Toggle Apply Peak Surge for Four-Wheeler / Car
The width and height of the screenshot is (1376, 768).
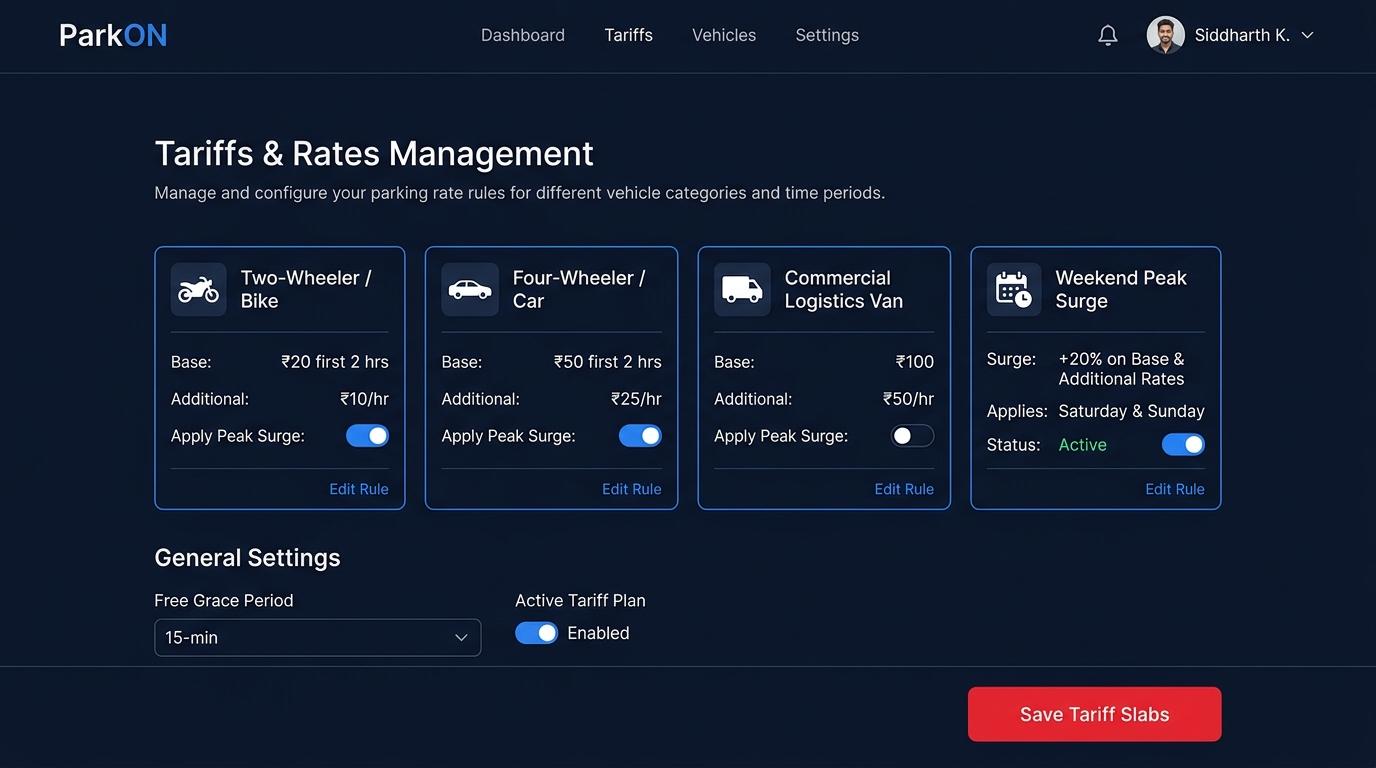tap(640, 436)
